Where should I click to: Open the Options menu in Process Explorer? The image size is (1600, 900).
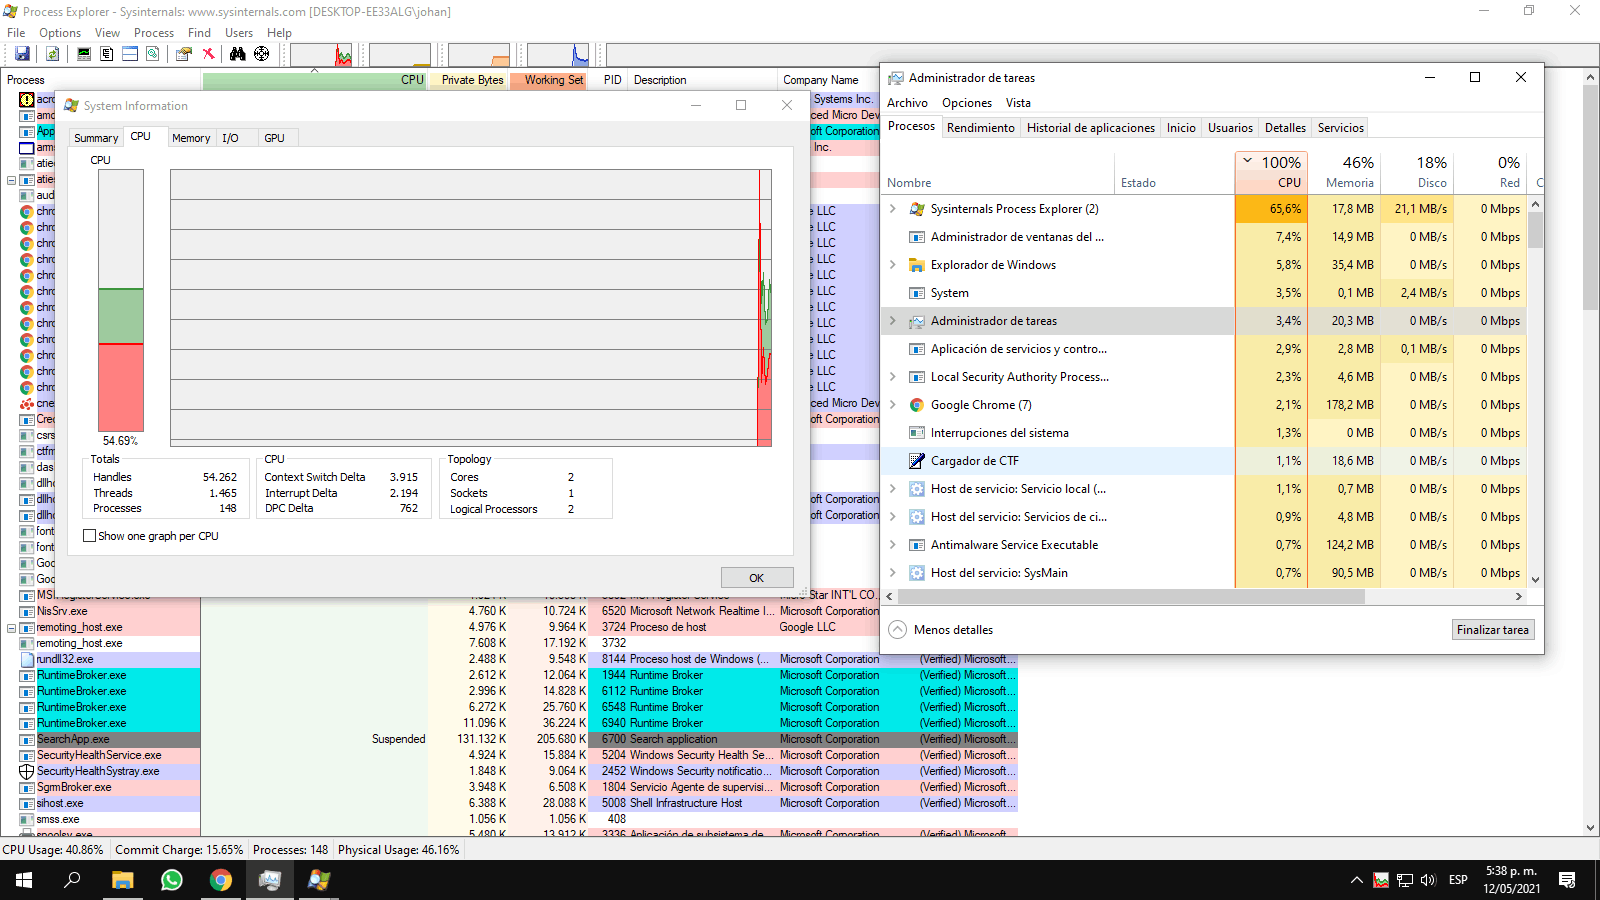(60, 33)
